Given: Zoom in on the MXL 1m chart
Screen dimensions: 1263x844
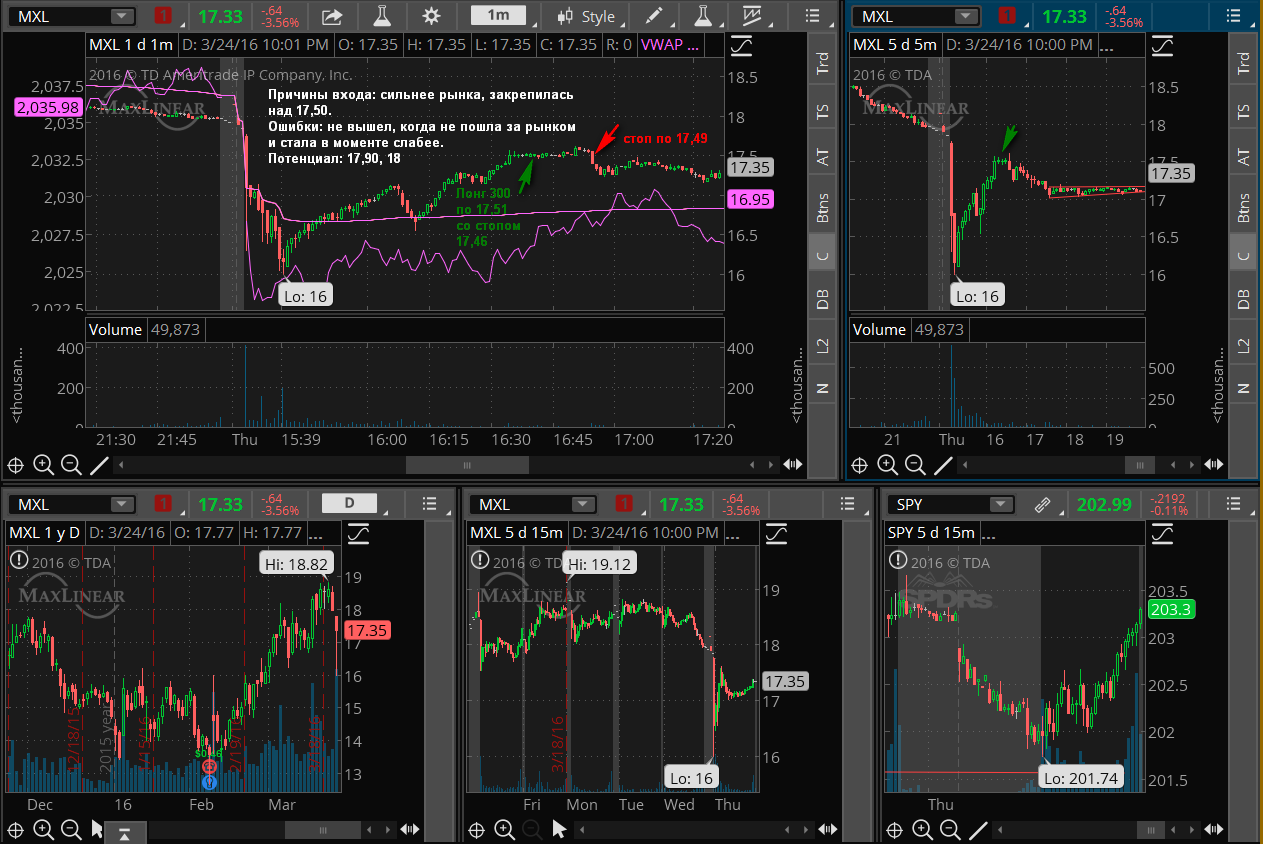Looking at the screenshot, I should (x=43, y=464).
